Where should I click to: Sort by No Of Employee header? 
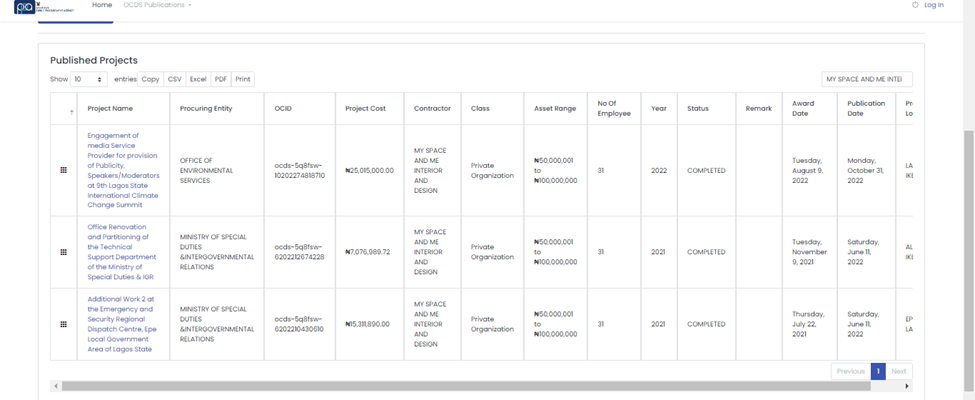614,108
